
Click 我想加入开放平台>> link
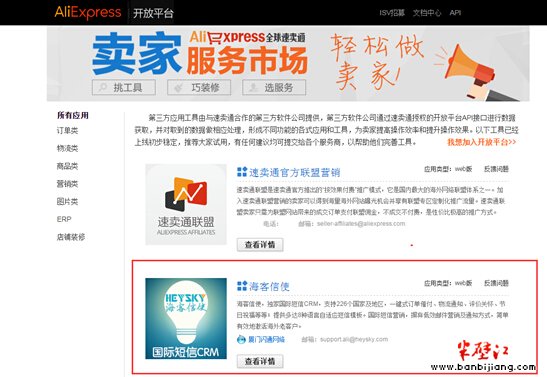pos(481,142)
